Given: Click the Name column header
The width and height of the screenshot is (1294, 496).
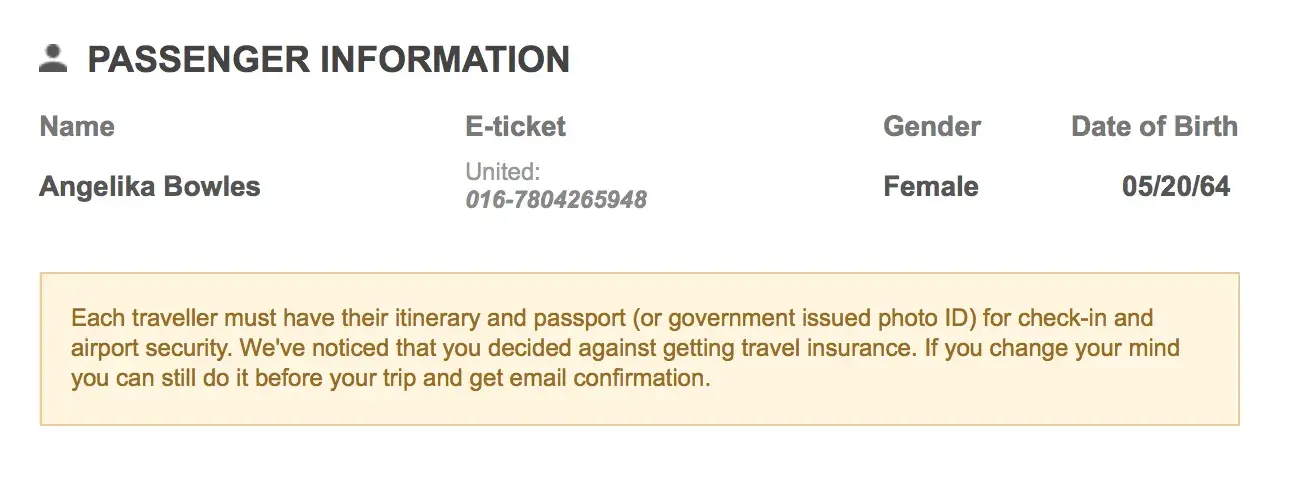Looking at the screenshot, I should [x=77, y=127].
